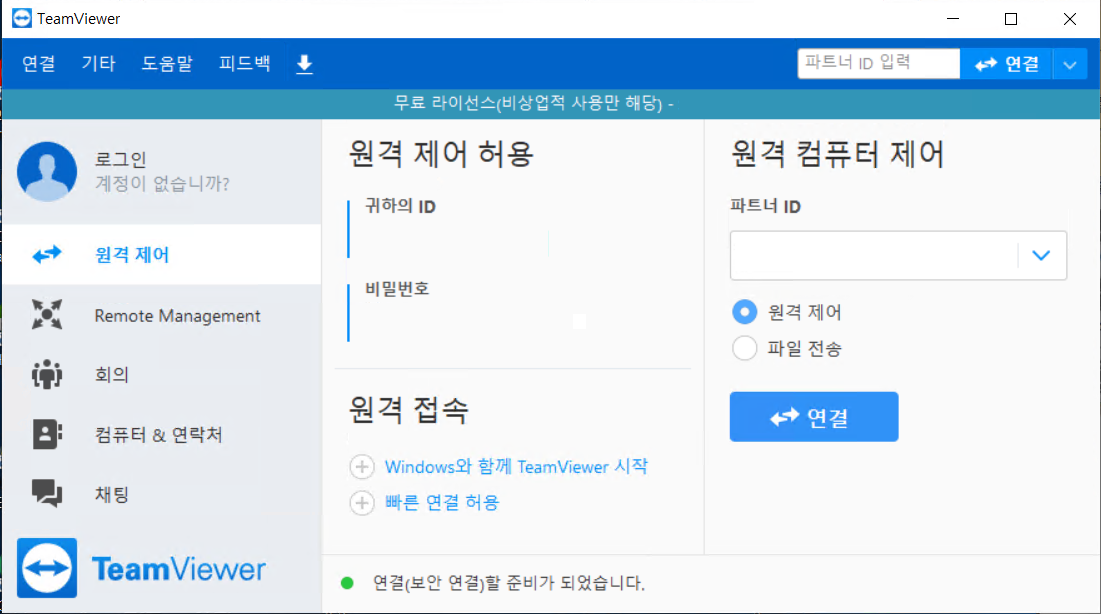Open 컴퓨터 & 연락처 in the sidebar
Image resolution: width=1101 pixels, height=614 pixels.
tap(161, 434)
